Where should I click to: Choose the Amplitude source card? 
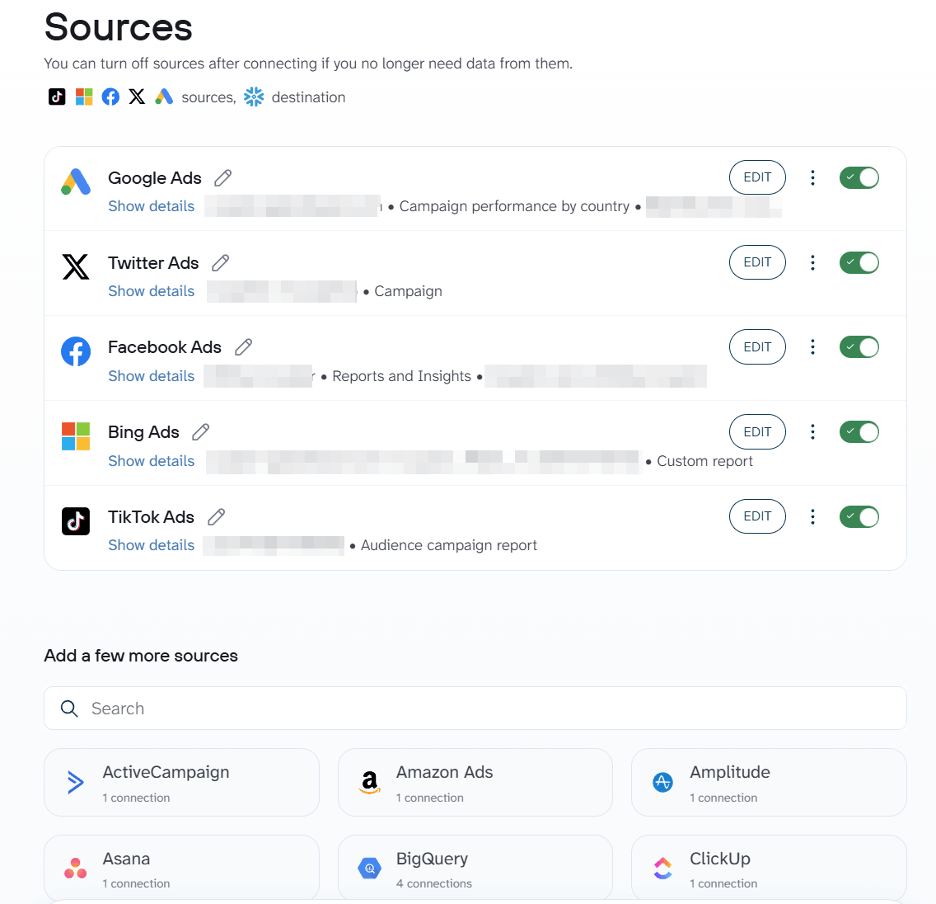(x=768, y=783)
